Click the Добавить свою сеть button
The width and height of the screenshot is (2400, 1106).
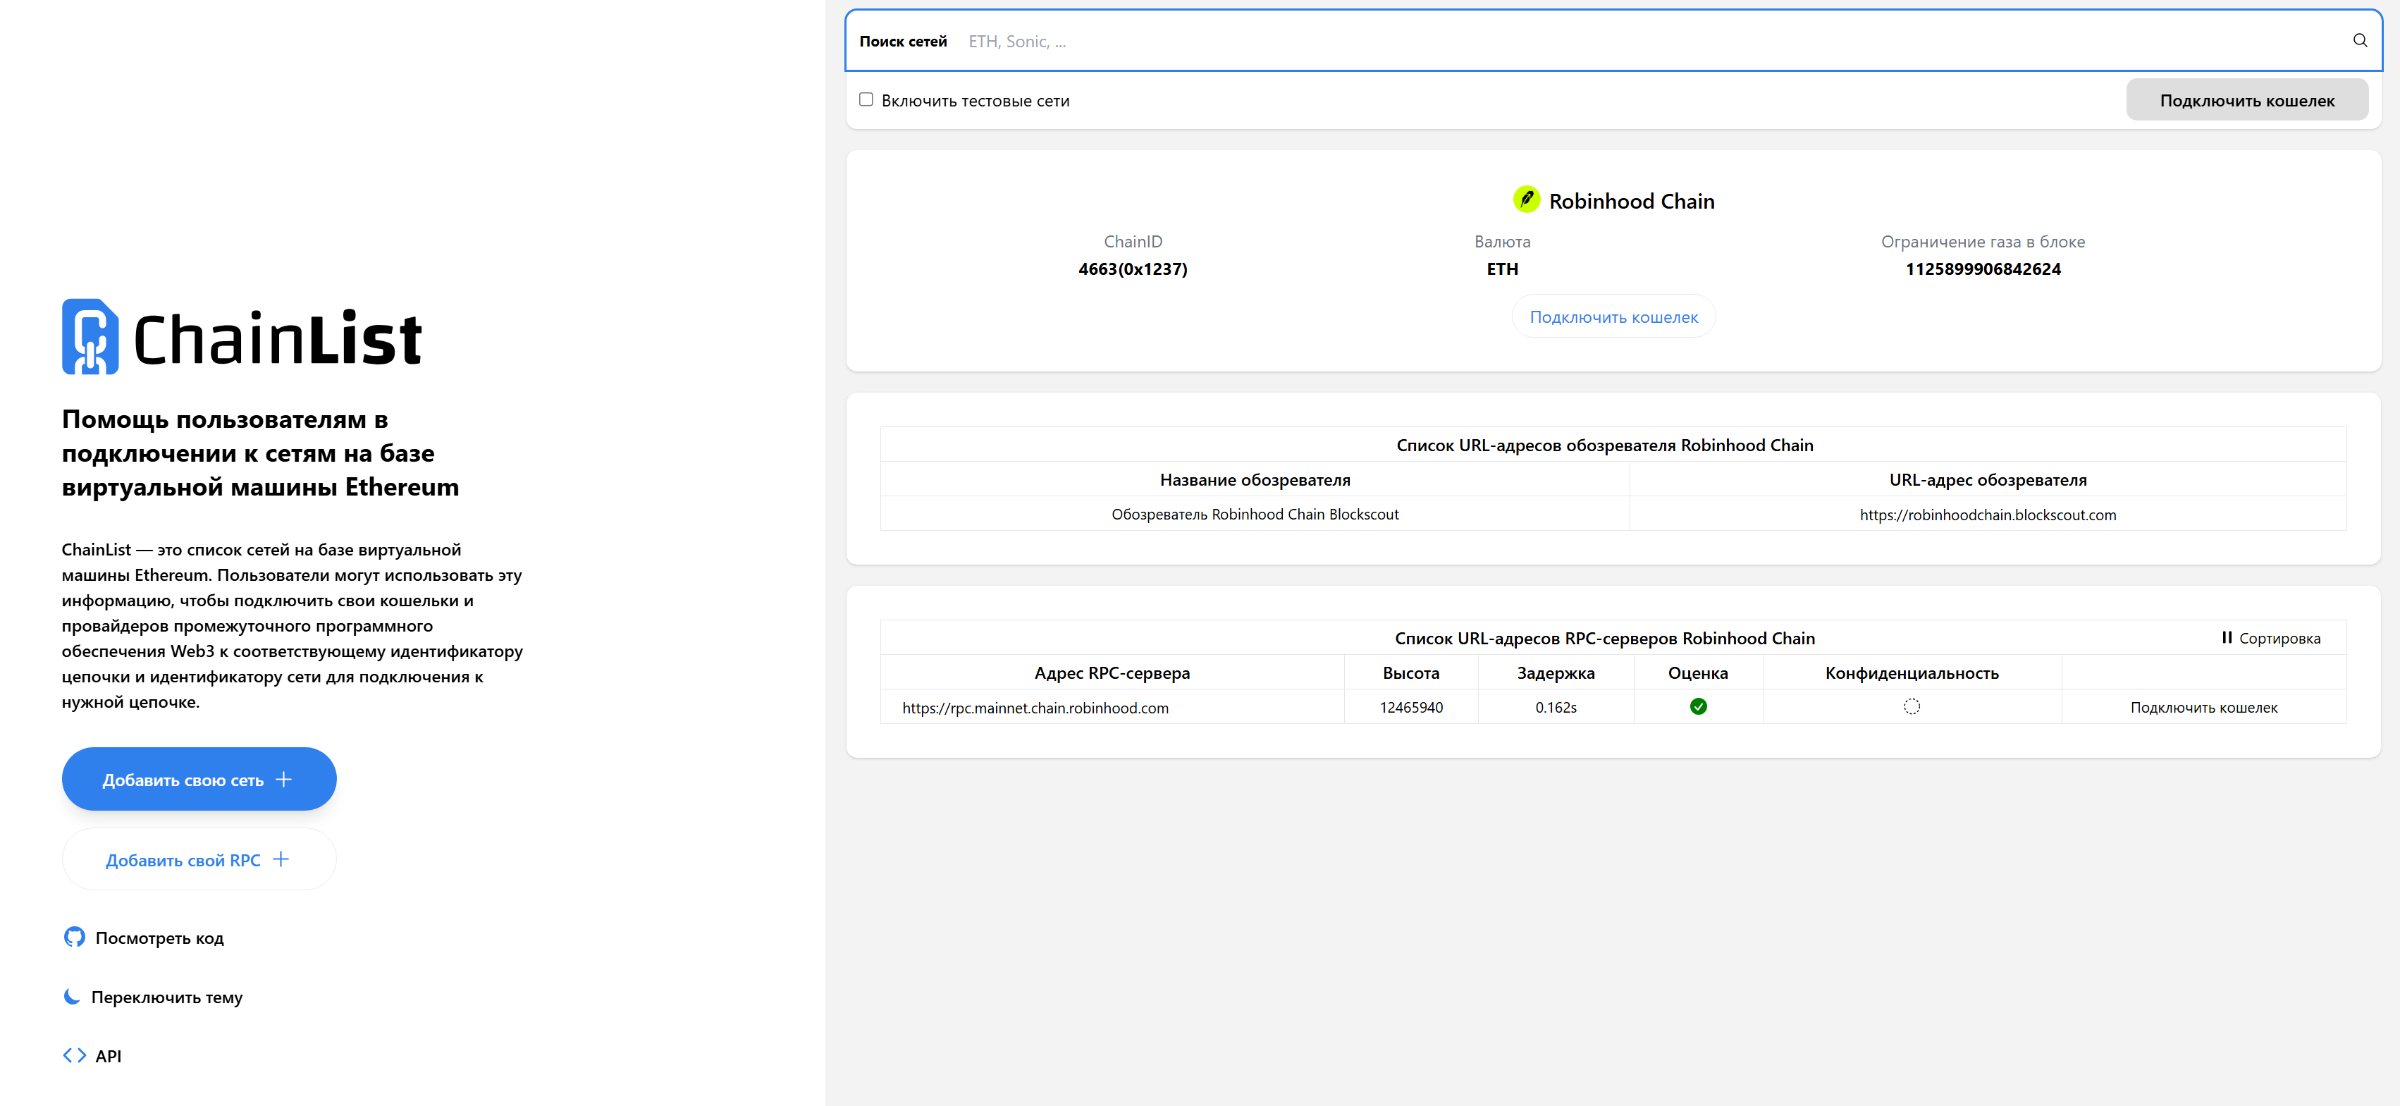tap(199, 779)
